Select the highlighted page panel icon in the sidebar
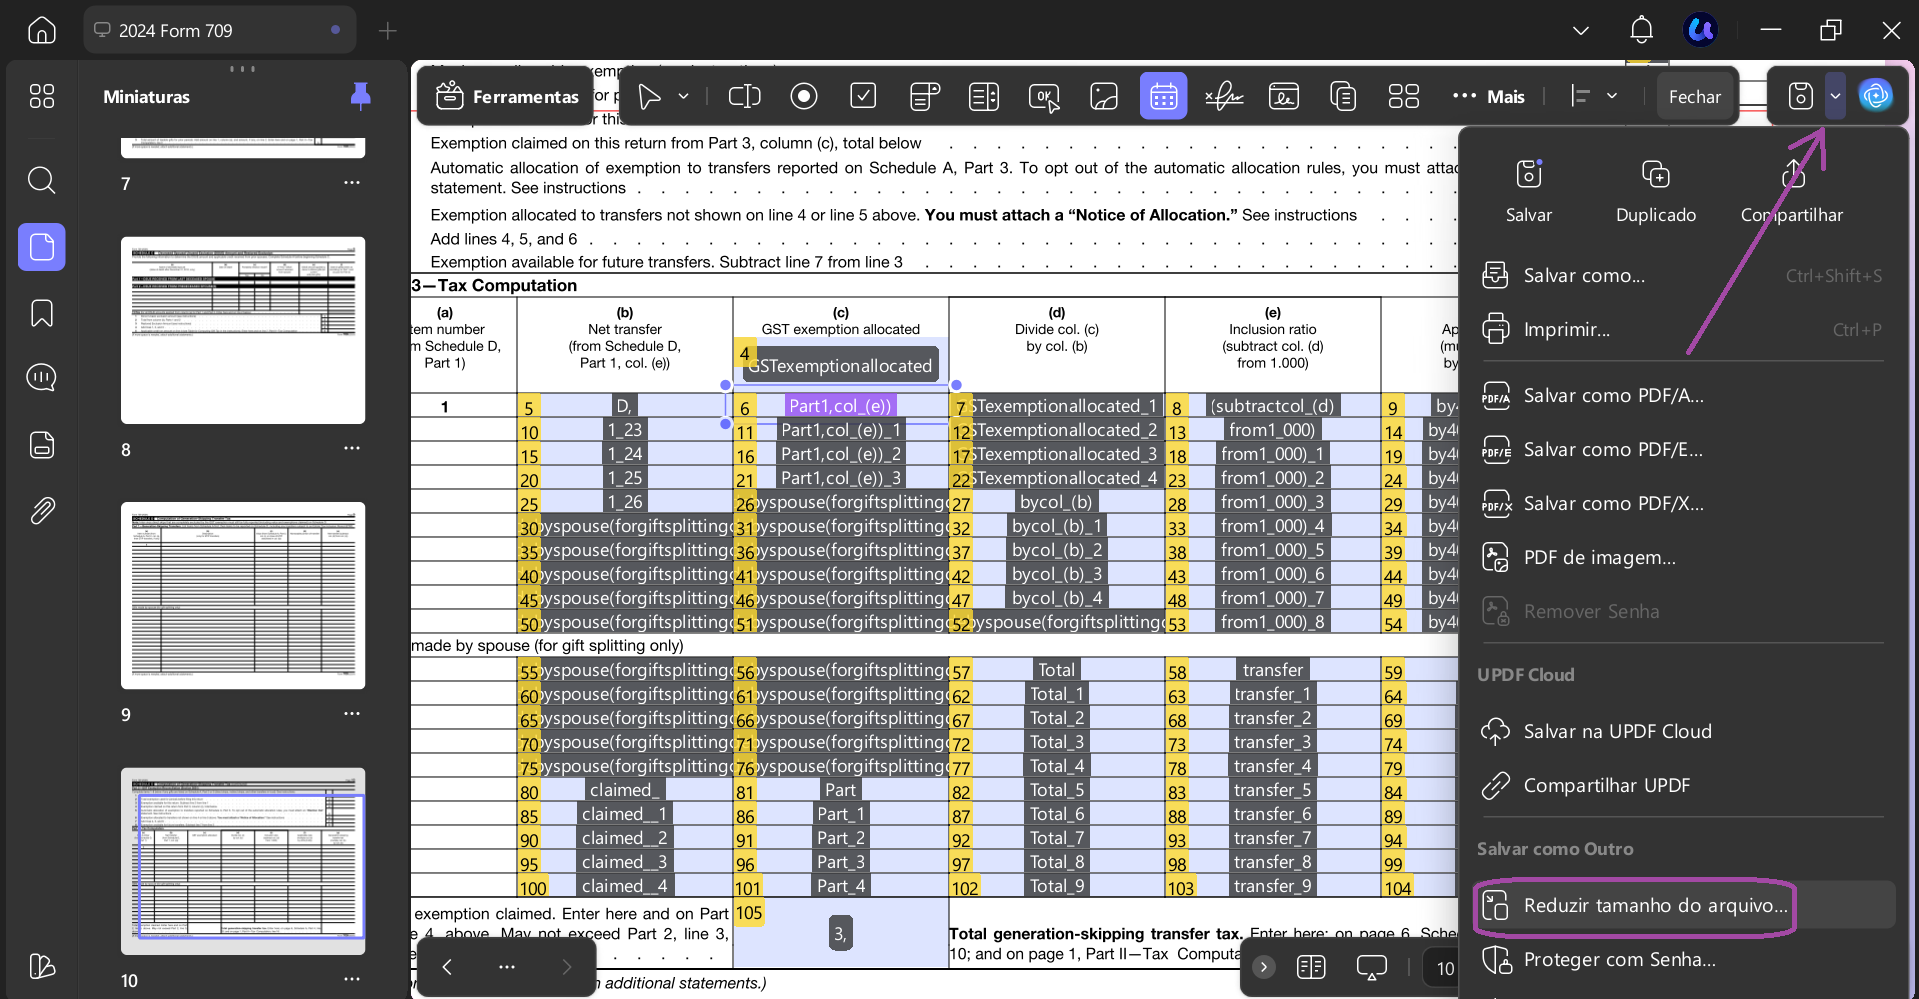1919x999 pixels. [x=42, y=247]
